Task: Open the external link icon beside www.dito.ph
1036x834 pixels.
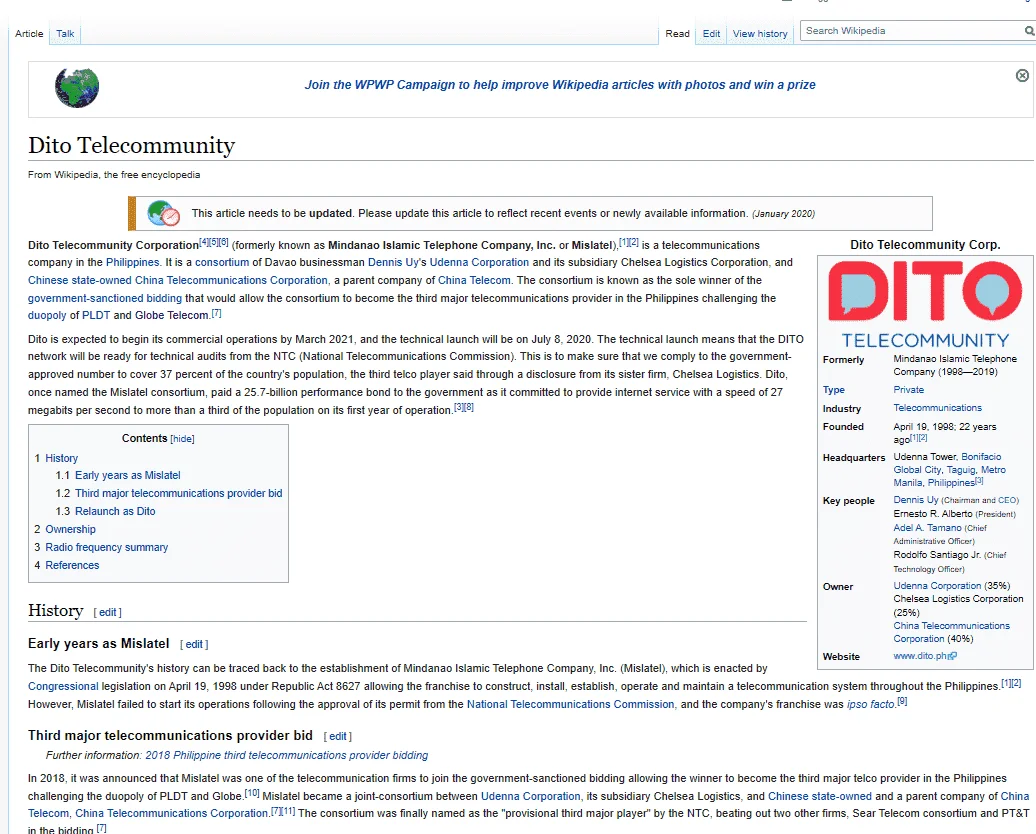Action: click(953, 656)
